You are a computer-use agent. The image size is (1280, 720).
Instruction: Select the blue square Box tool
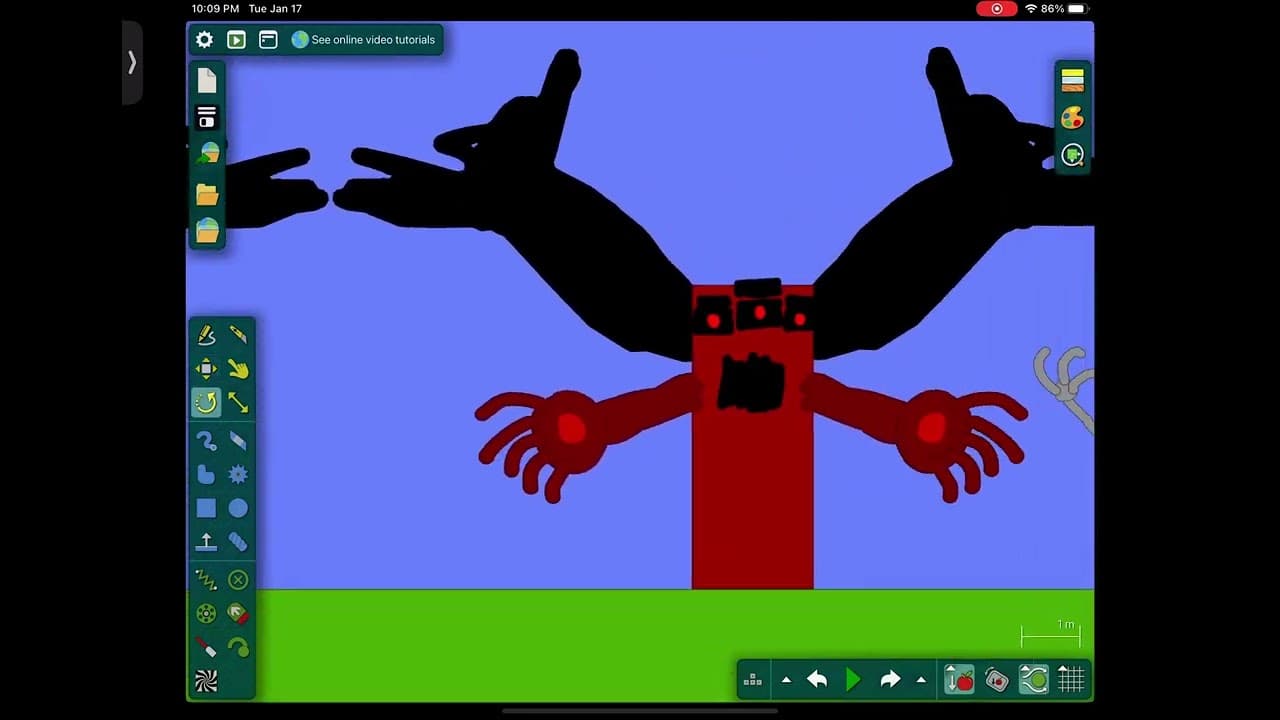pos(206,508)
